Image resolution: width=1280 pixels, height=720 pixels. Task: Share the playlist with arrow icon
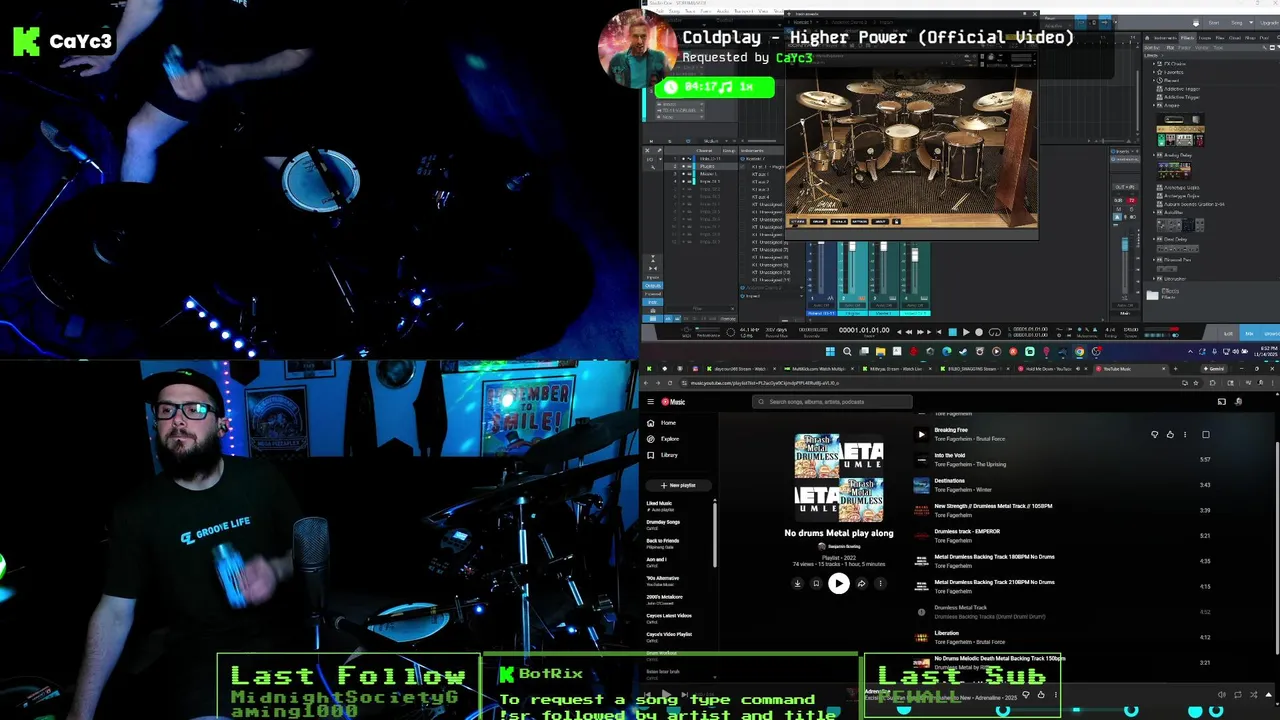(x=861, y=584)
